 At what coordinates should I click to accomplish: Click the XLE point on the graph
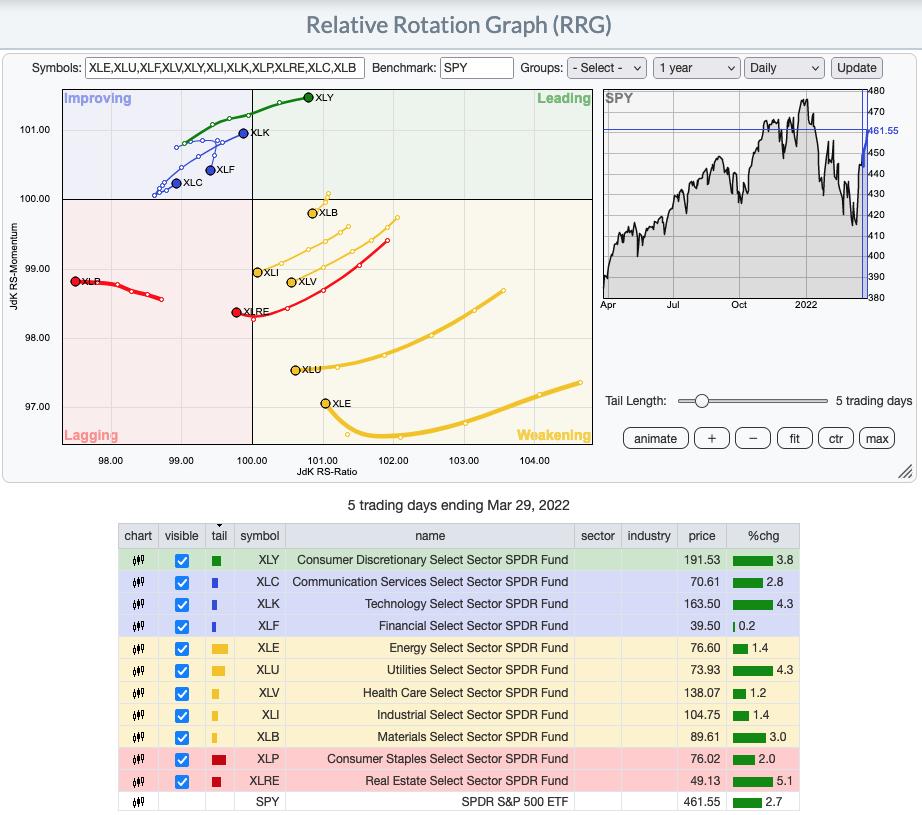(325, 403)
